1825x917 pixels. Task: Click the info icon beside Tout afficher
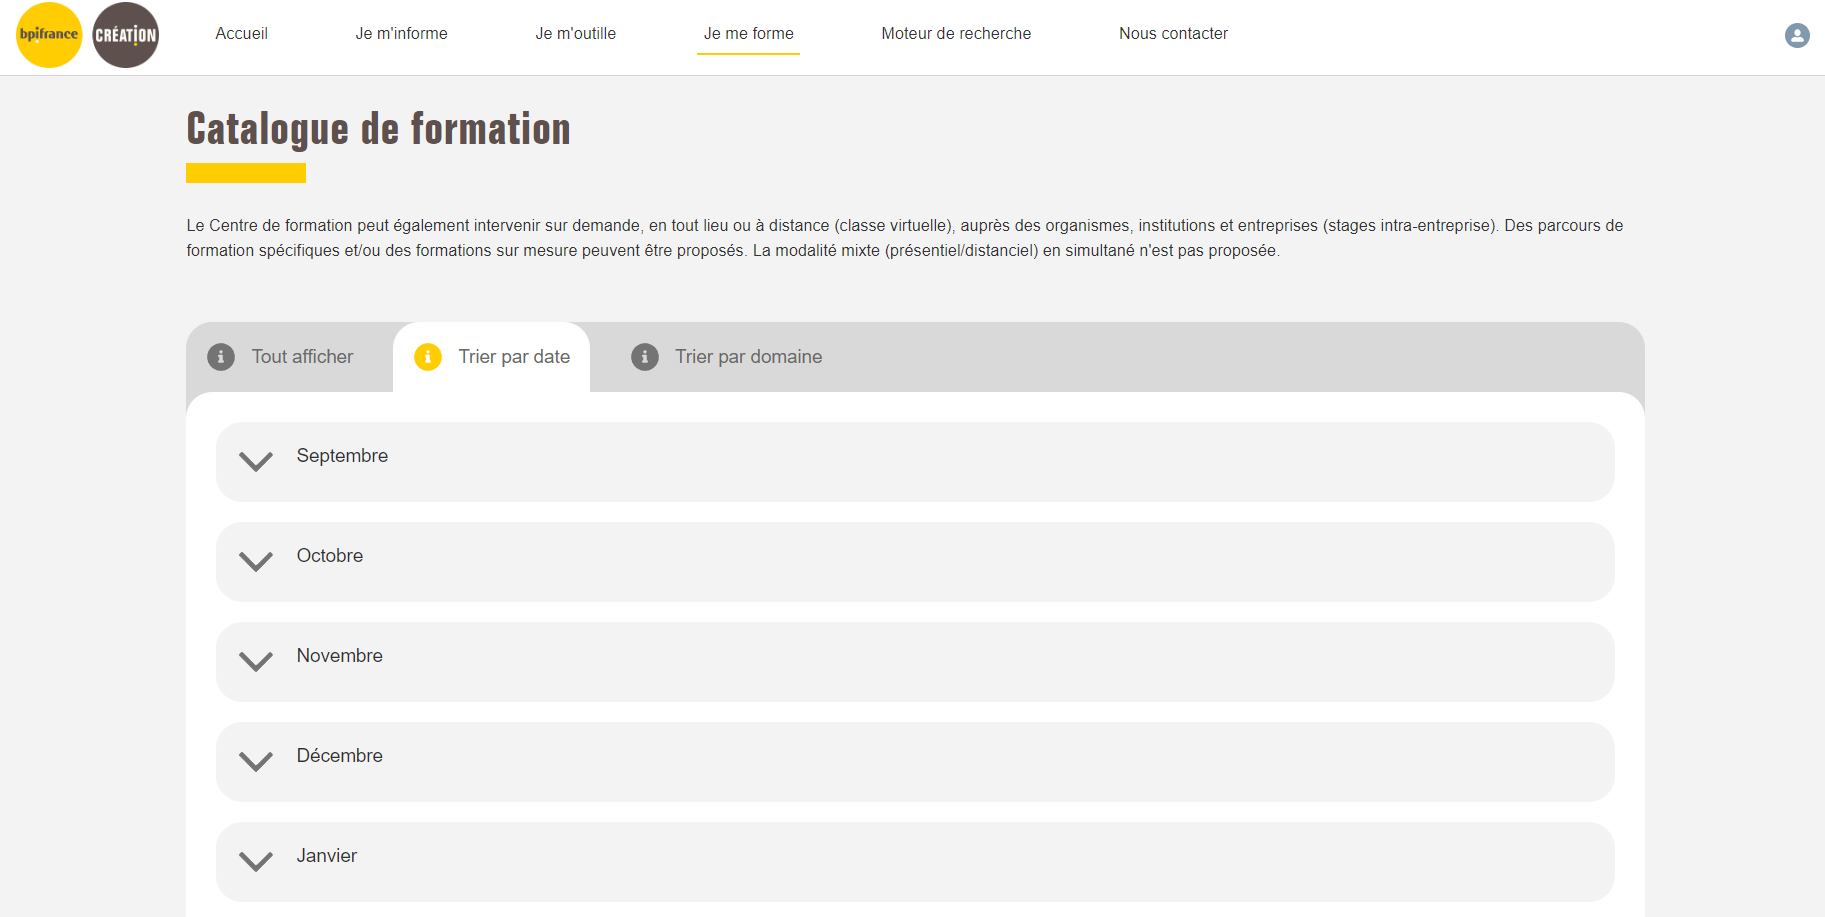point(221,357)
